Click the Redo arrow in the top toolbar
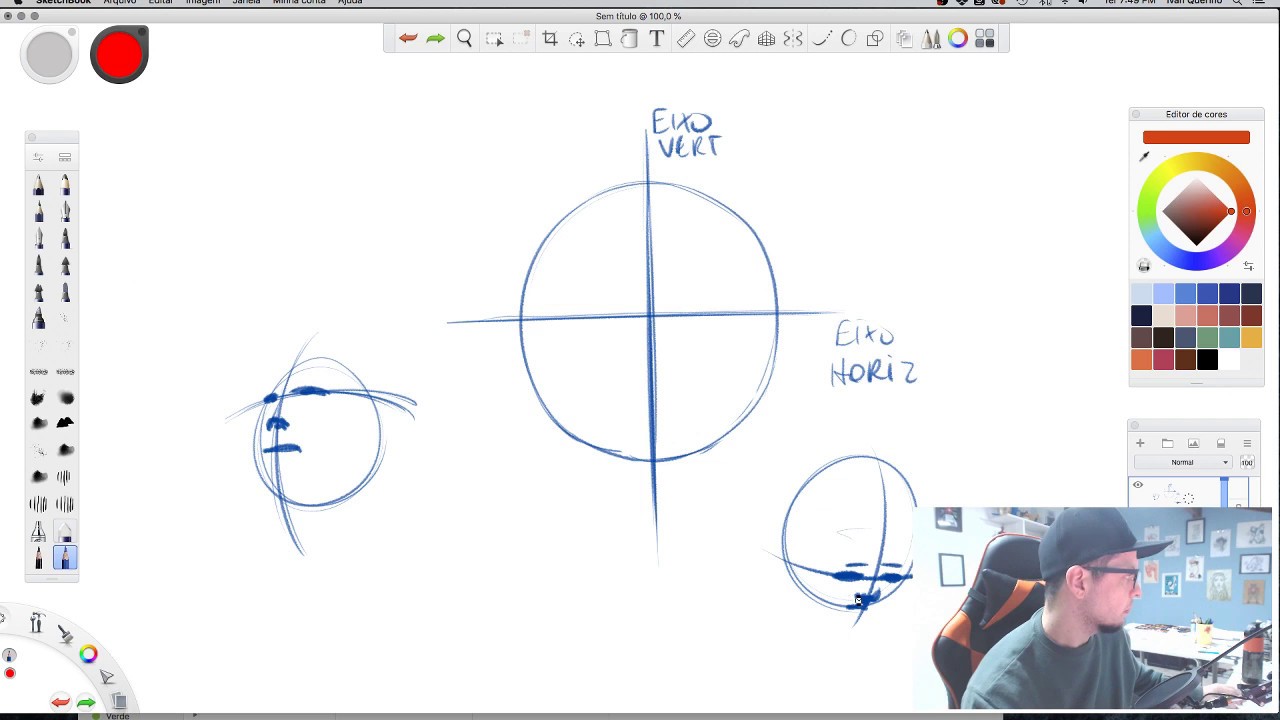Viewport: 1280px width, 720px height. coord(435,39)
